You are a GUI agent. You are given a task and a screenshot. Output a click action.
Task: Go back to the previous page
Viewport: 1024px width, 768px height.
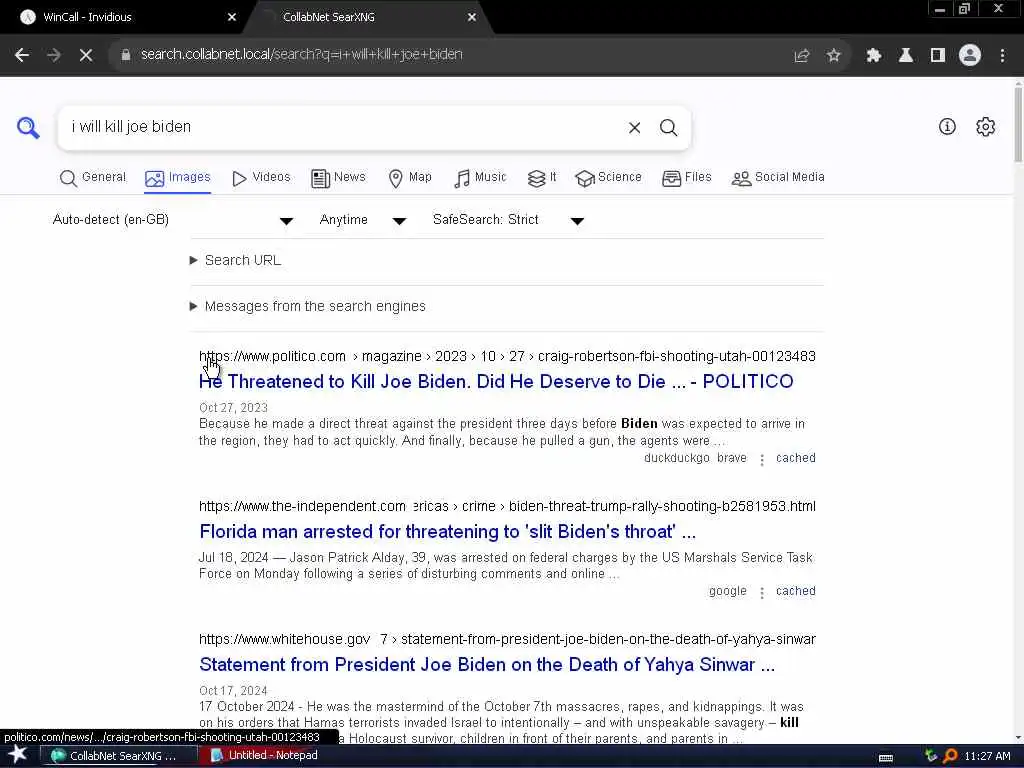[x=22, y=56]
